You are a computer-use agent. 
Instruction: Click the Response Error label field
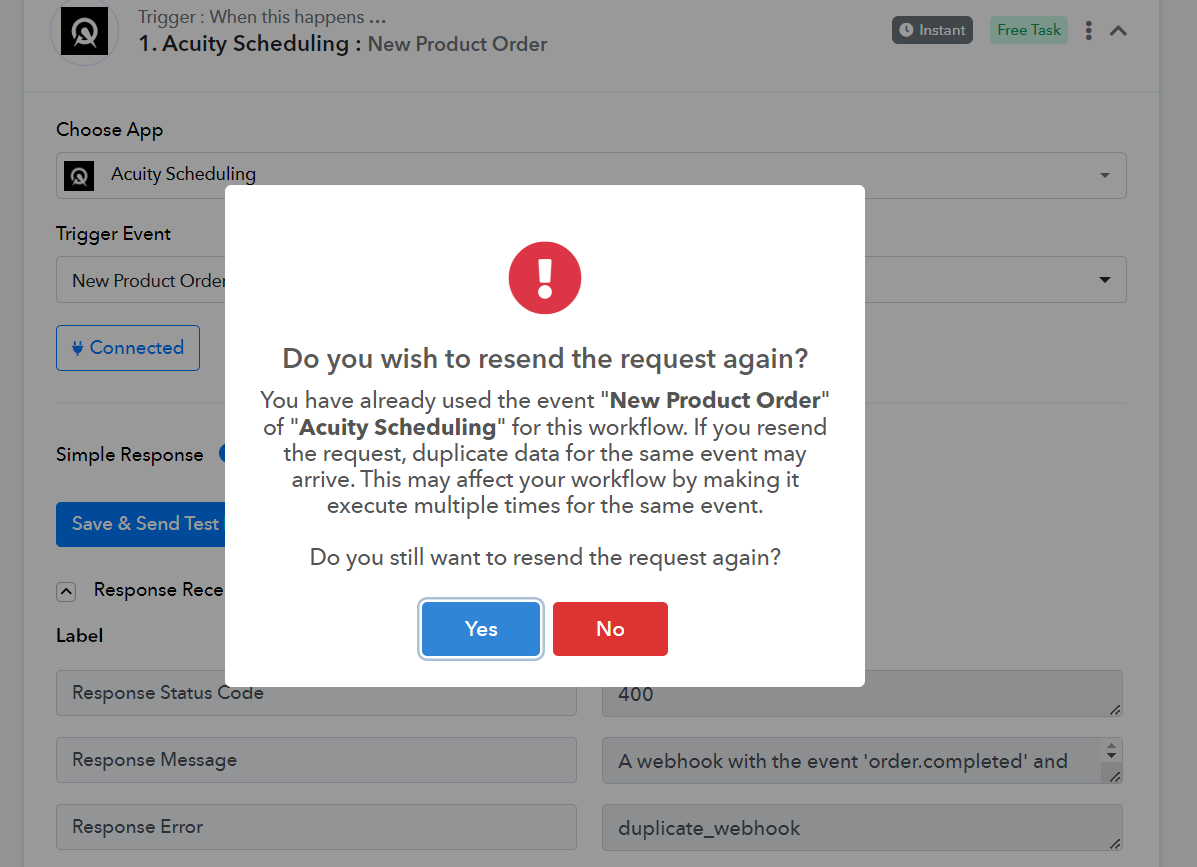point(316,827)
